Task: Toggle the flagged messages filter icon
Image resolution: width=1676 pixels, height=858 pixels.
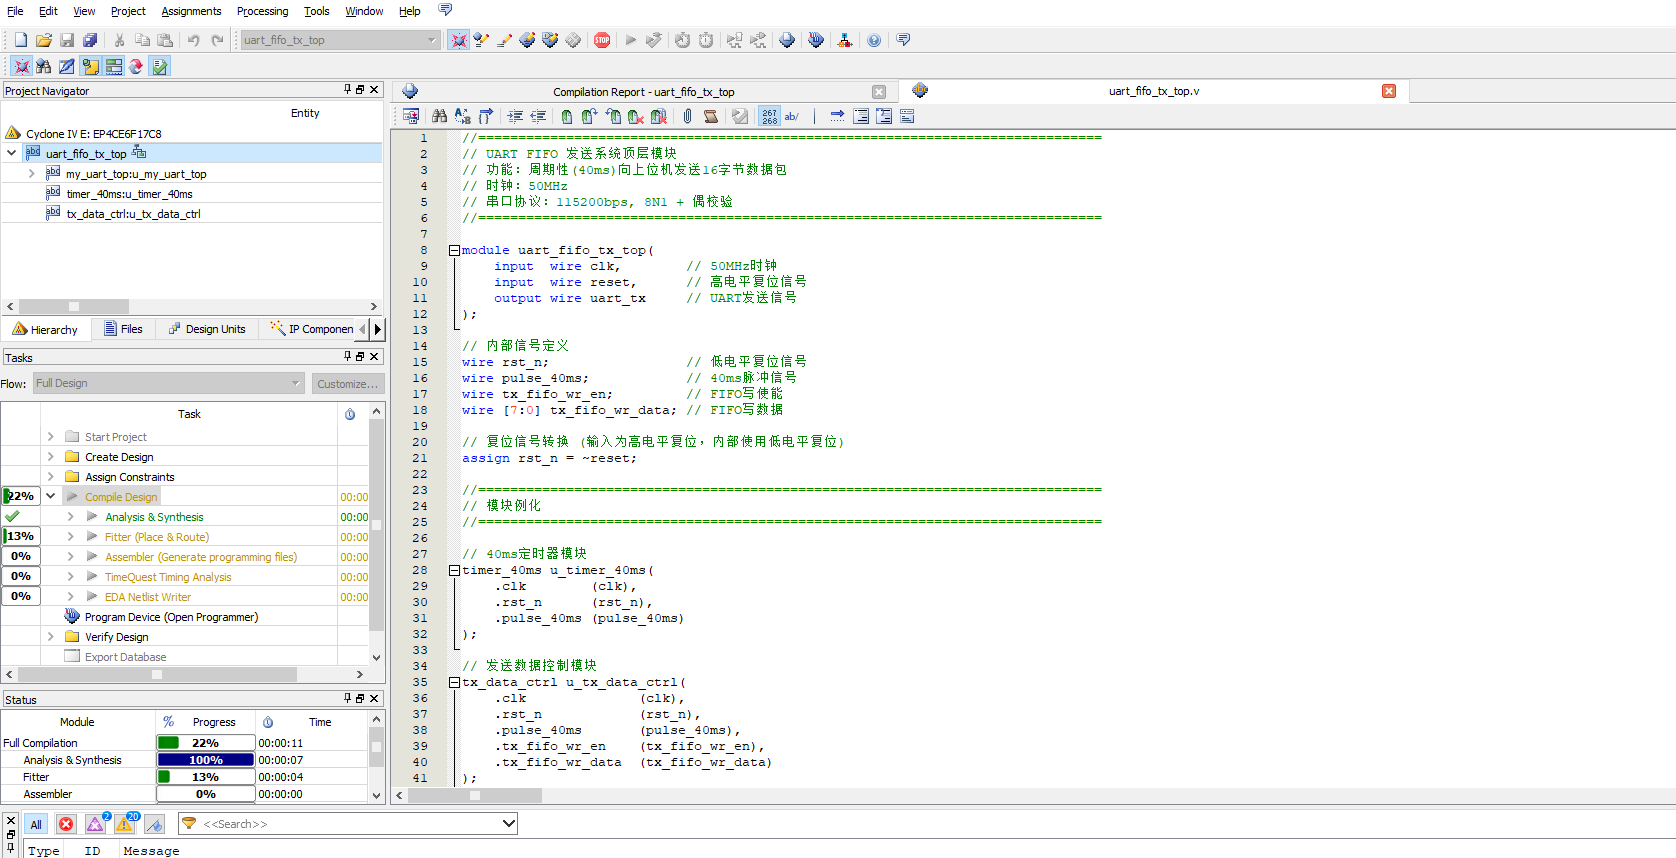Action: (x=154, y=824)
